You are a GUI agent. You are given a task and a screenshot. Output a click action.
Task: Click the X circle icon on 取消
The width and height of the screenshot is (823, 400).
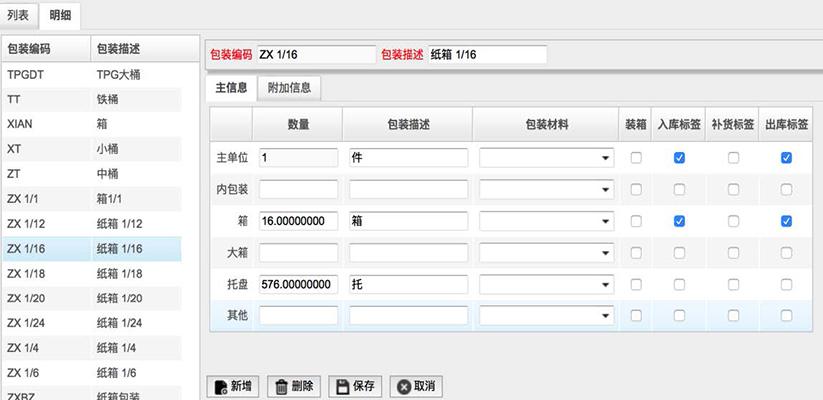pos(404,387)
